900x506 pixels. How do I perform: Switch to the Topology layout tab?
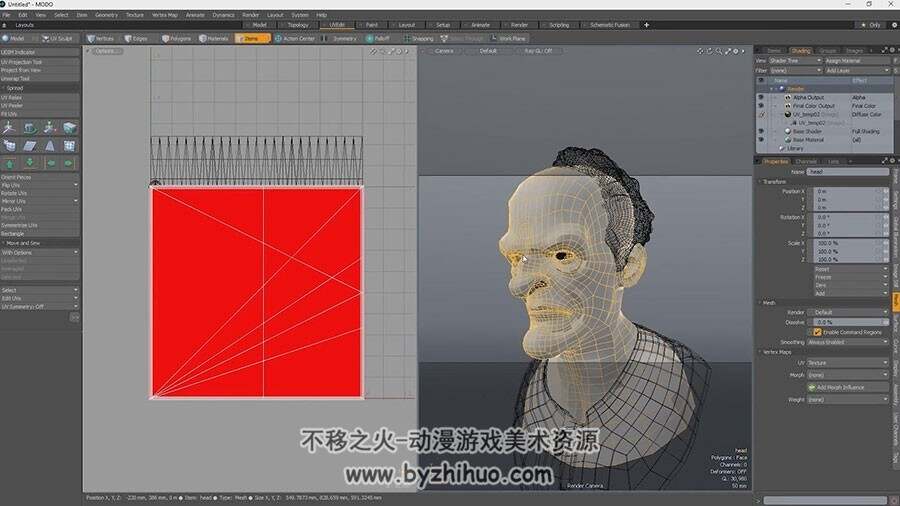click(x=297, y=25)
